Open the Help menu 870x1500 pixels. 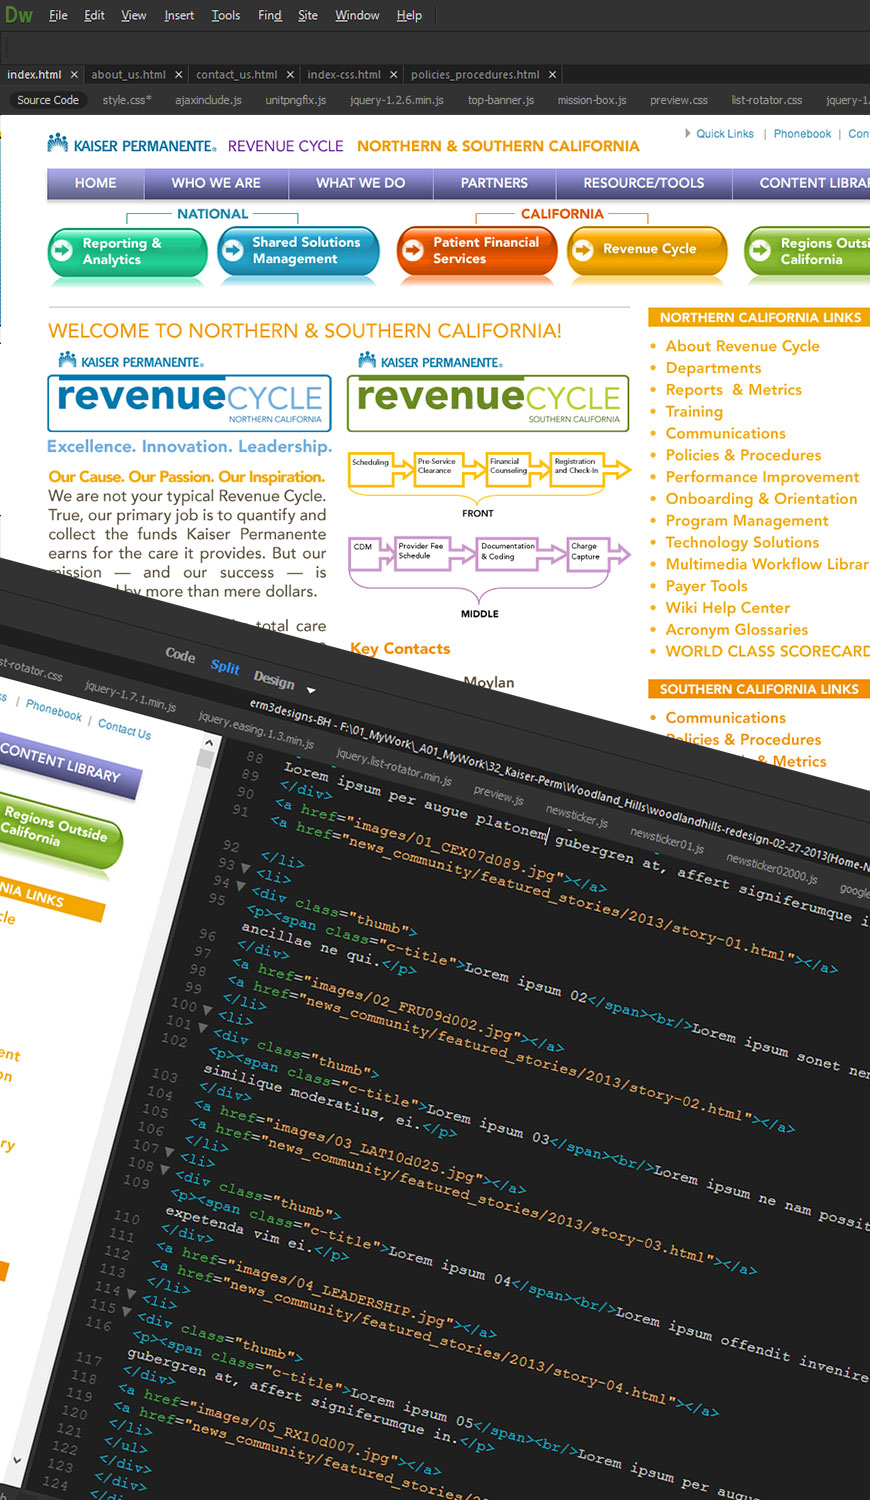pos(409,15)
